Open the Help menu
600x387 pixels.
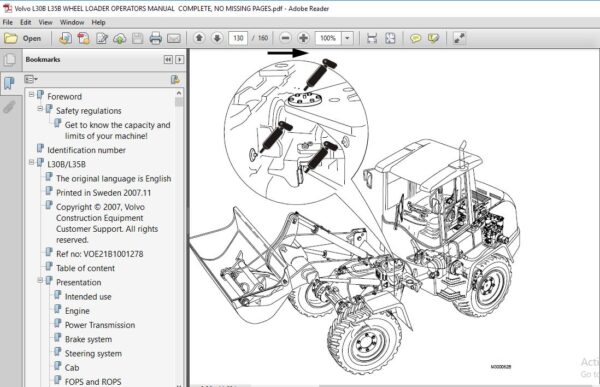pos(98,22)
